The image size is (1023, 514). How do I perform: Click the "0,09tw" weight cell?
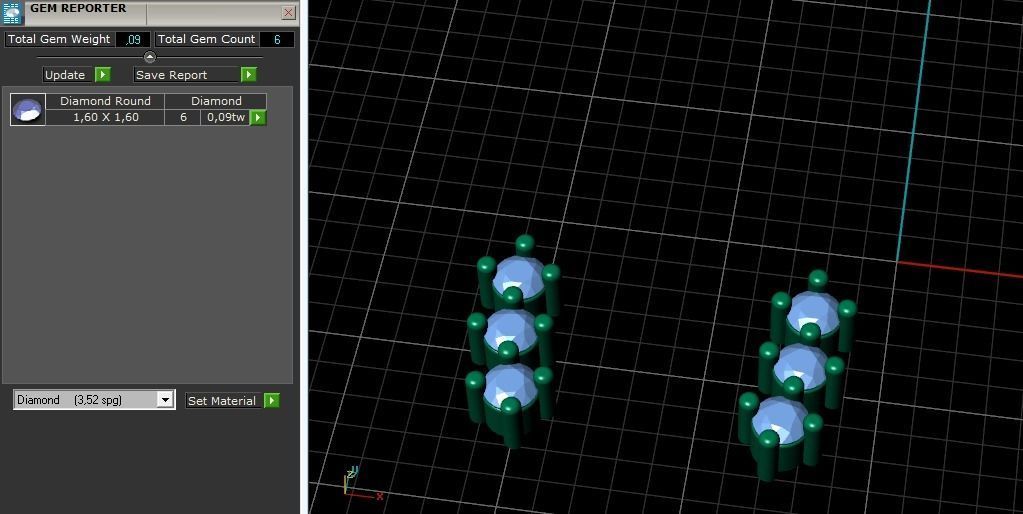pyautogui.click(x=226, y=117)
